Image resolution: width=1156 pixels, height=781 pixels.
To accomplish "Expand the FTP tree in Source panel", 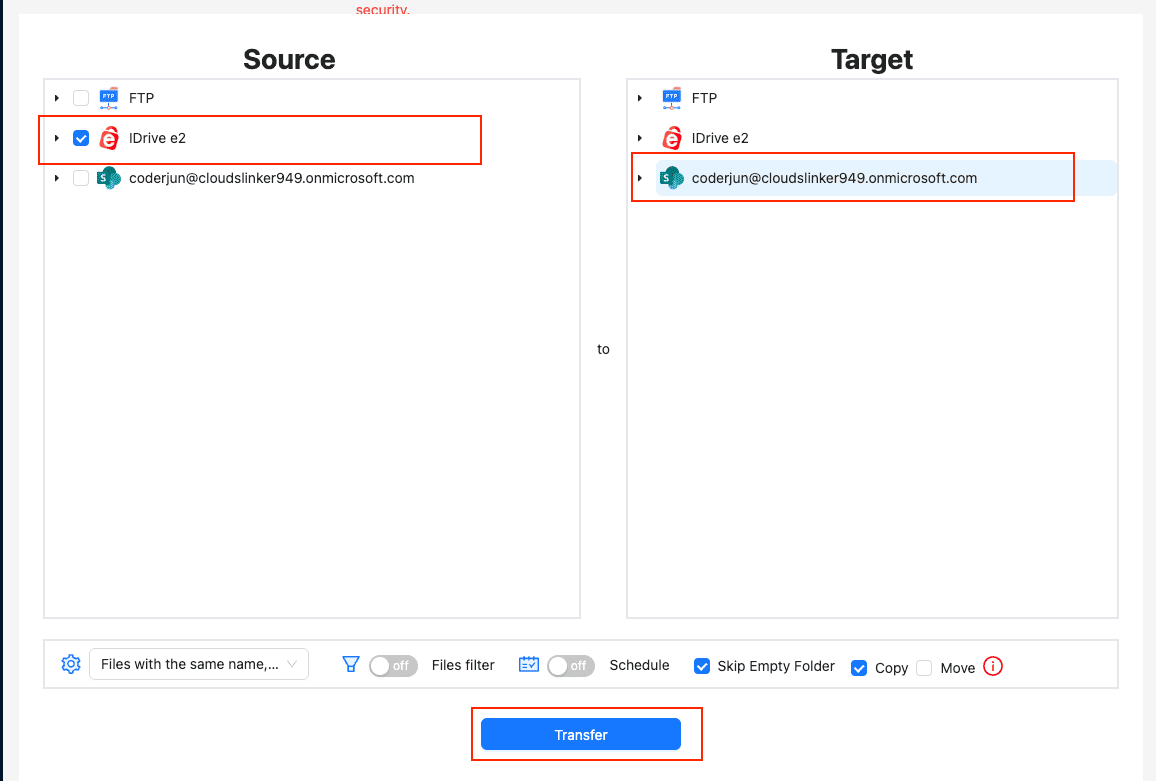I will pos(56,97).
